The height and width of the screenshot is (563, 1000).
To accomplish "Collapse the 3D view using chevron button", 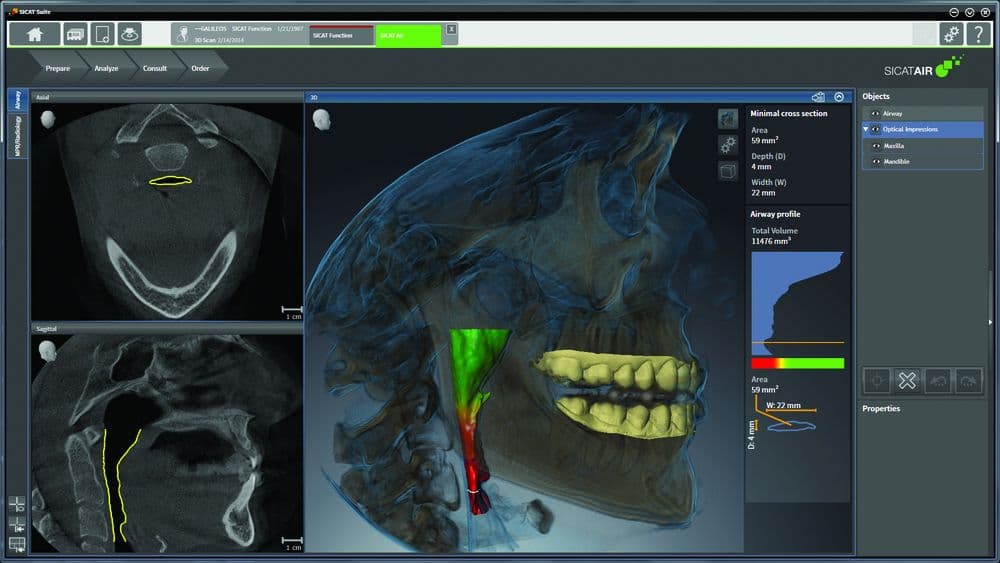I will click(839, 97).
